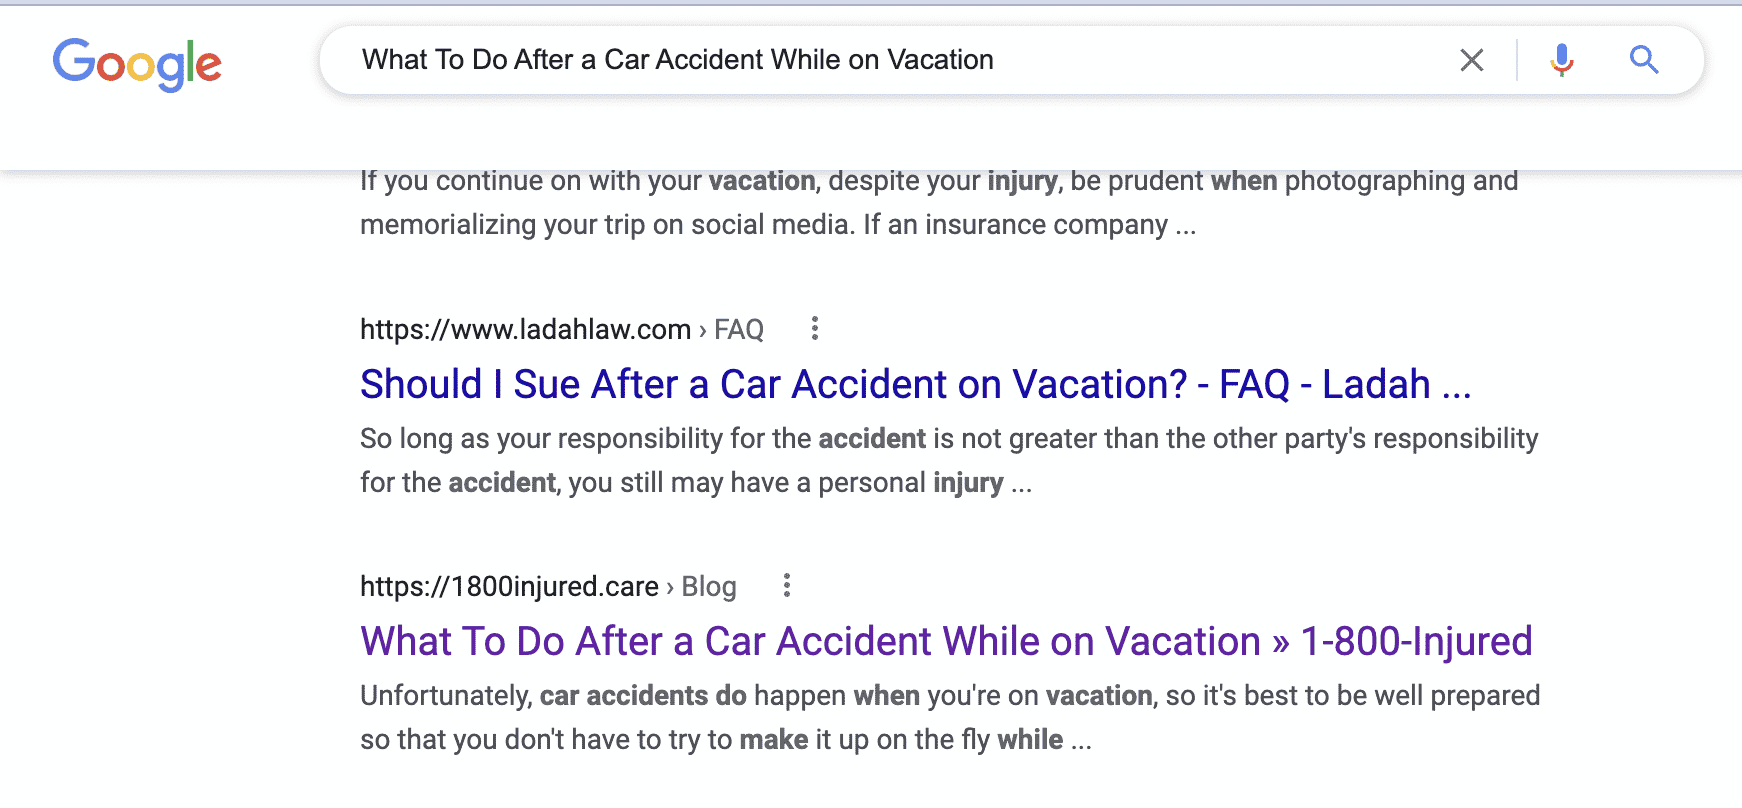Click the word 'Vacation' inside the search box
Screen dimensions: 1742x808
pyautogui.click(x=940, y=60)
